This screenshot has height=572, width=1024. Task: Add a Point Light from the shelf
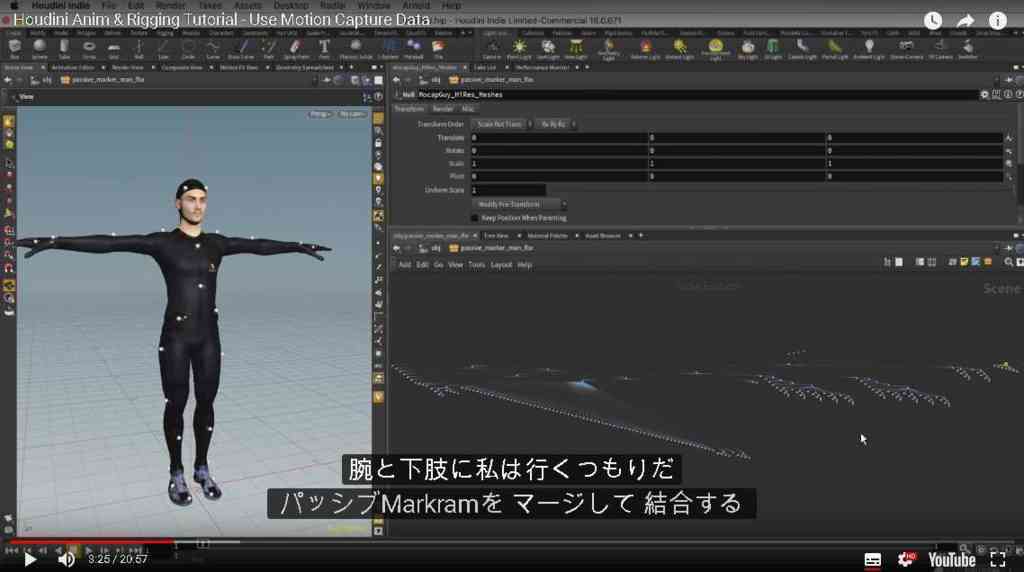(519, 48)
